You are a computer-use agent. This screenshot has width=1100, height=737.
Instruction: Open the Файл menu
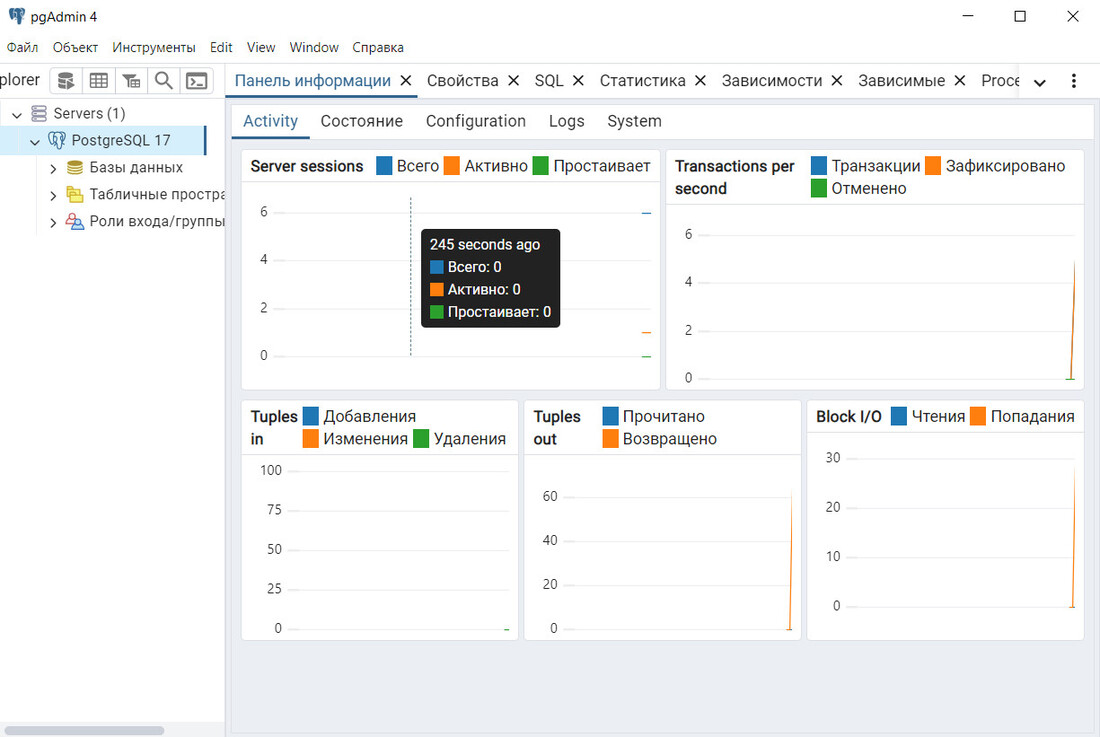(x=22, y=47)
